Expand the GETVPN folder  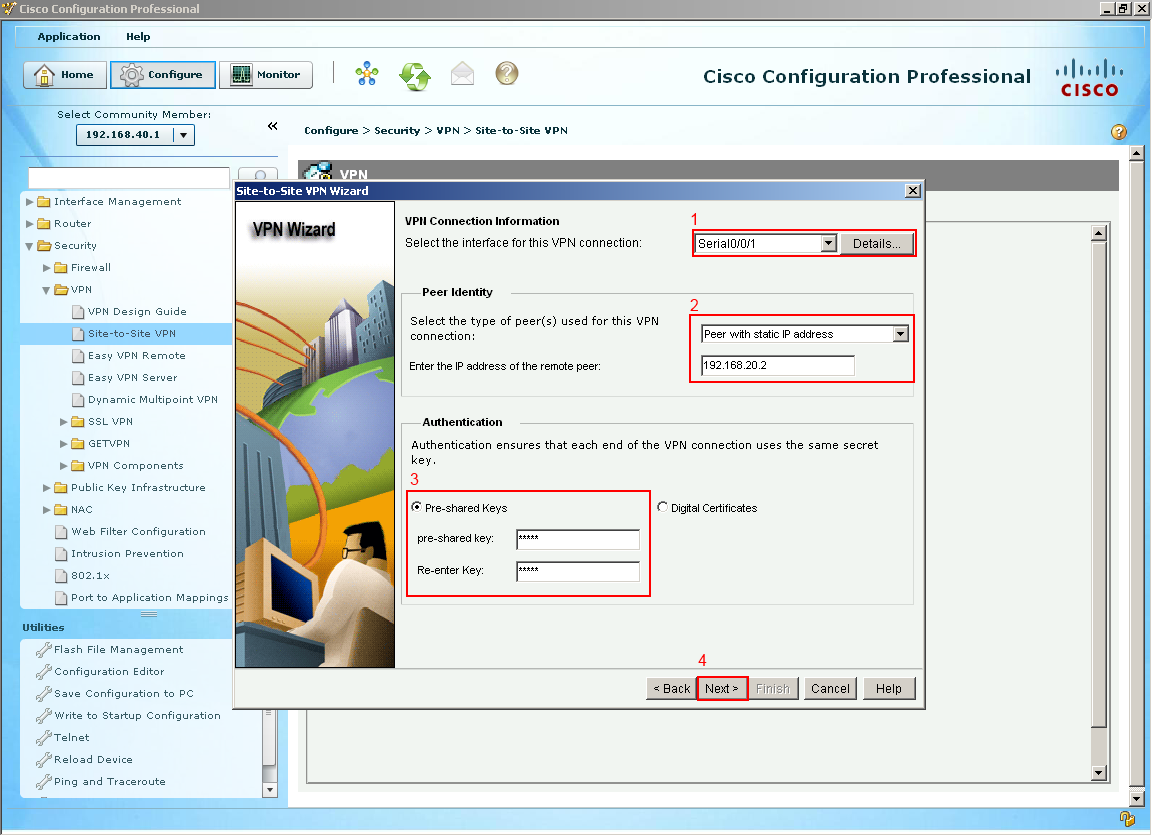coord(63,444)
